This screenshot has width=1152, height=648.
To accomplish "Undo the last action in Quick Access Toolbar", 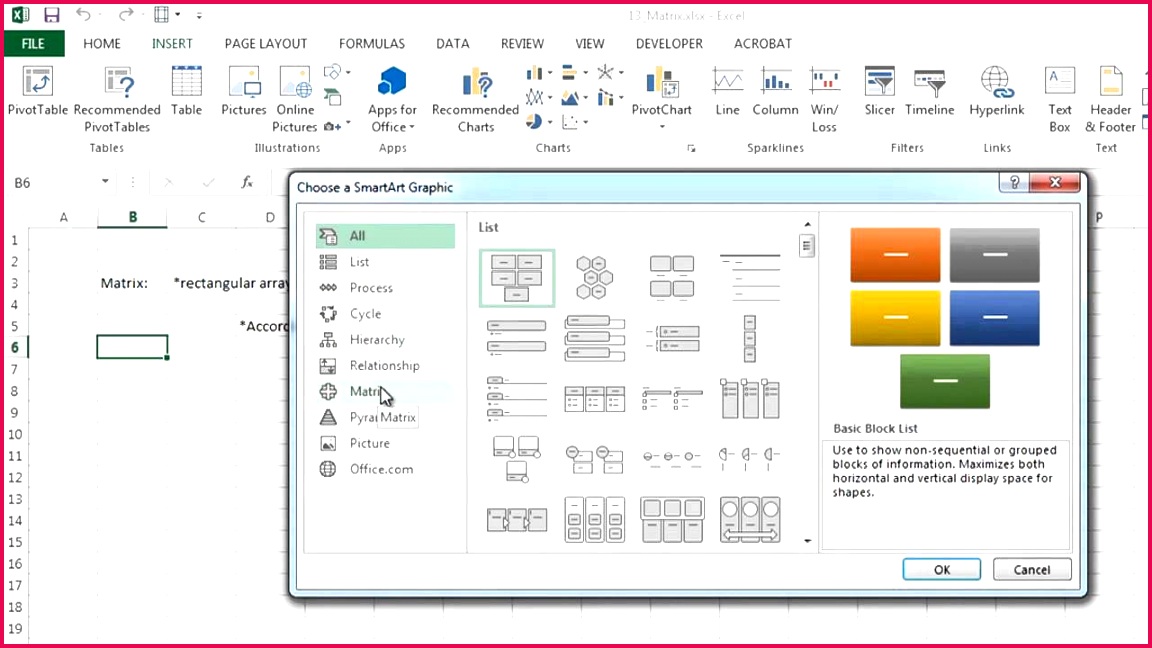I will 83,15.
